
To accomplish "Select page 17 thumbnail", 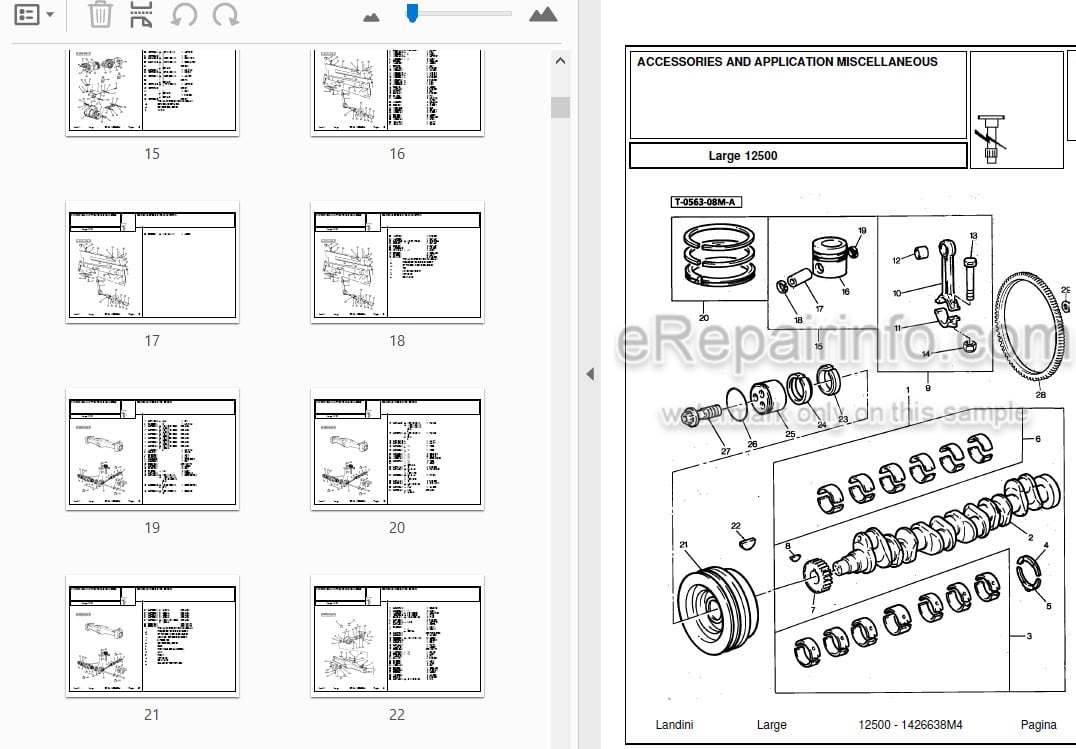I will point(152,262).
